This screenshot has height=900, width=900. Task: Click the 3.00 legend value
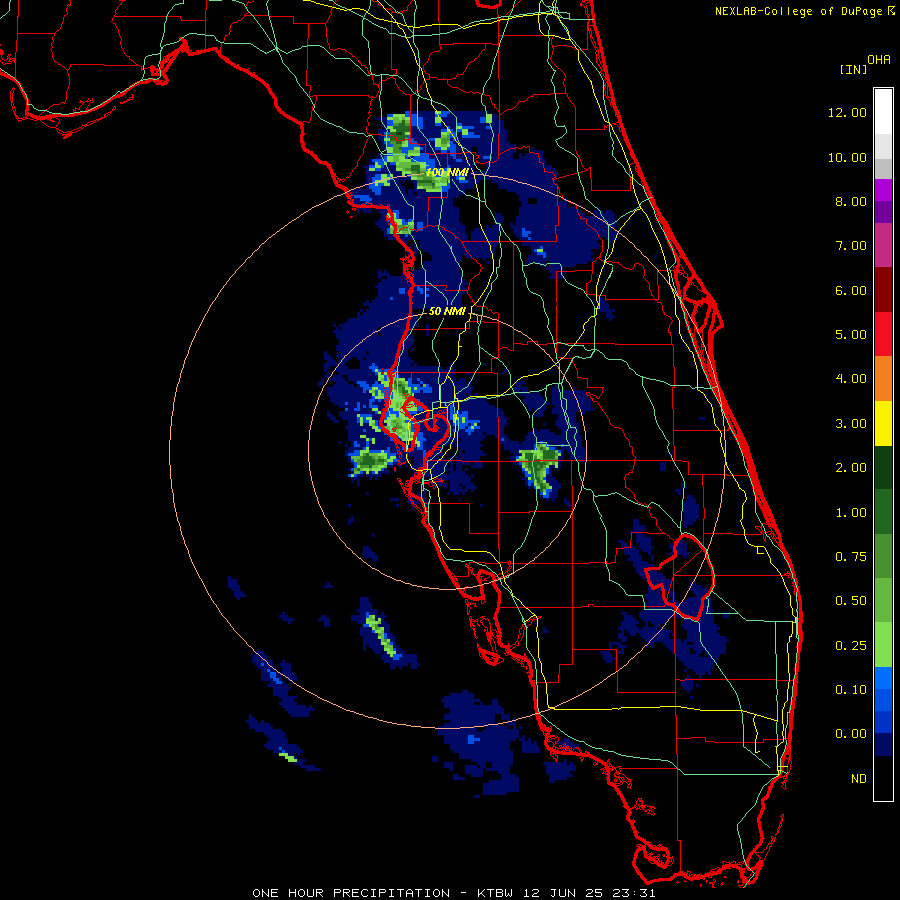coord(851,424)
